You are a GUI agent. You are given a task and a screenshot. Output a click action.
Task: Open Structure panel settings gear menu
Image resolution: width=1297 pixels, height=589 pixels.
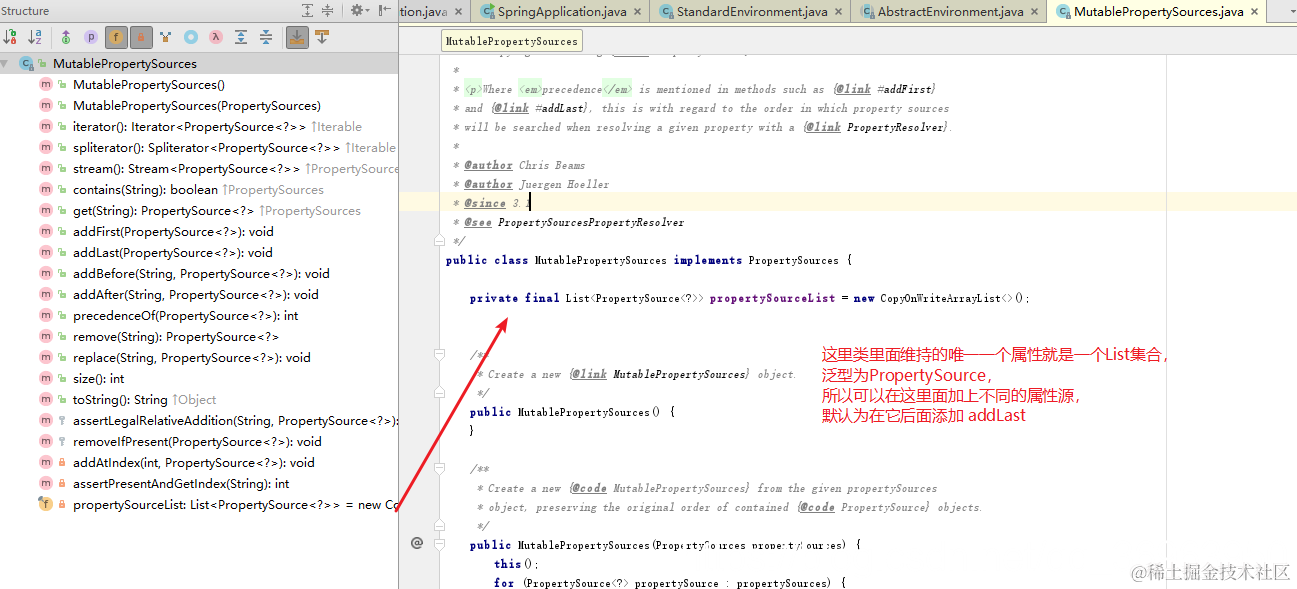click(358, 10)
